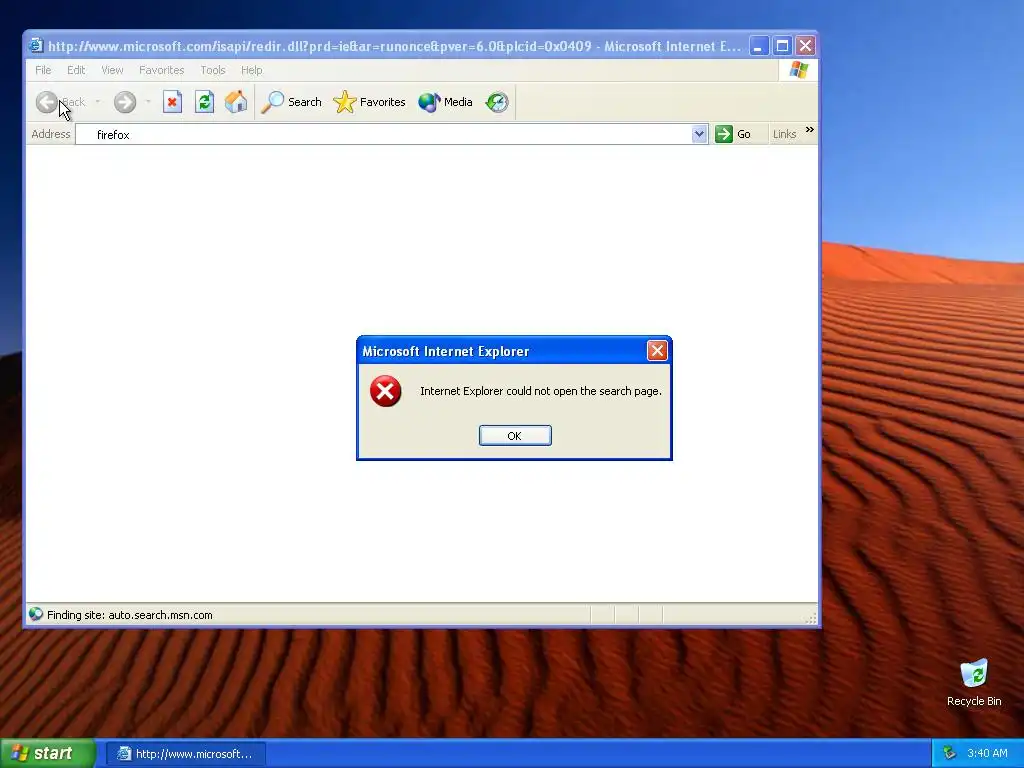Open the Favorites menu
Screen dimensions: 1024x768
click(x=161, y=70)
